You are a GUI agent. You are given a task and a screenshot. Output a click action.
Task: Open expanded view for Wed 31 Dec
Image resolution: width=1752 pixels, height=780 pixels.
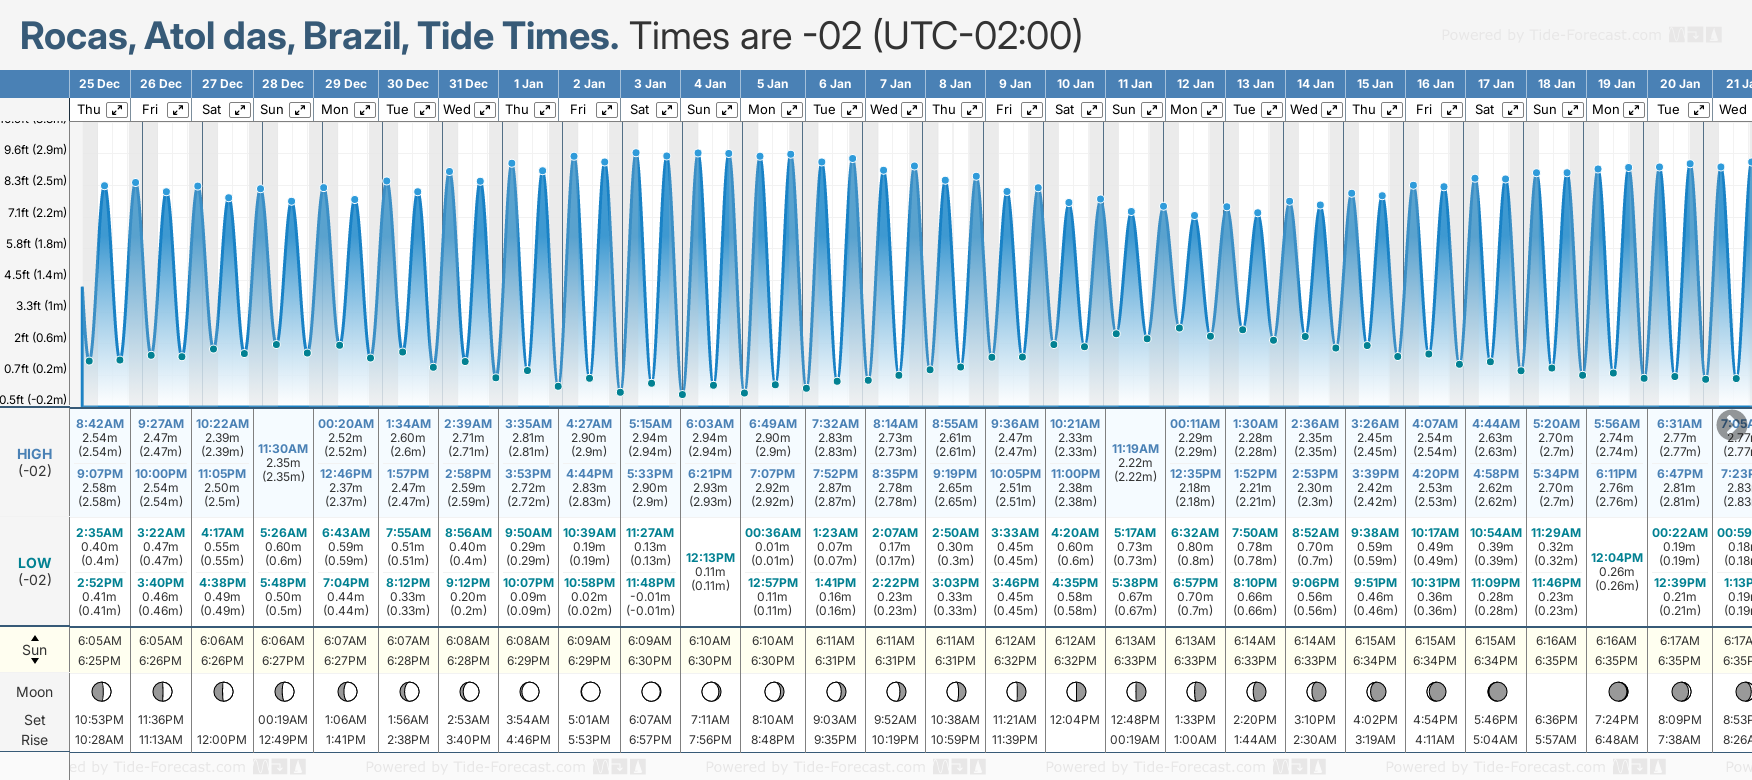tap(484, 110)
